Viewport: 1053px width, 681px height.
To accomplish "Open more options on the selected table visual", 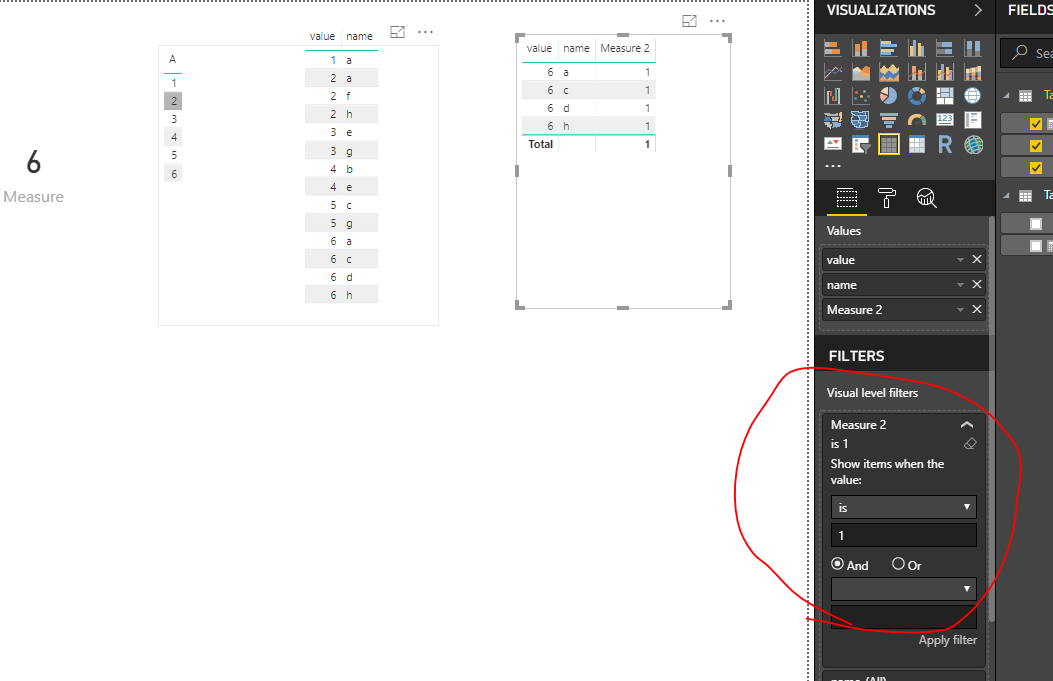I will coord(717,21).
